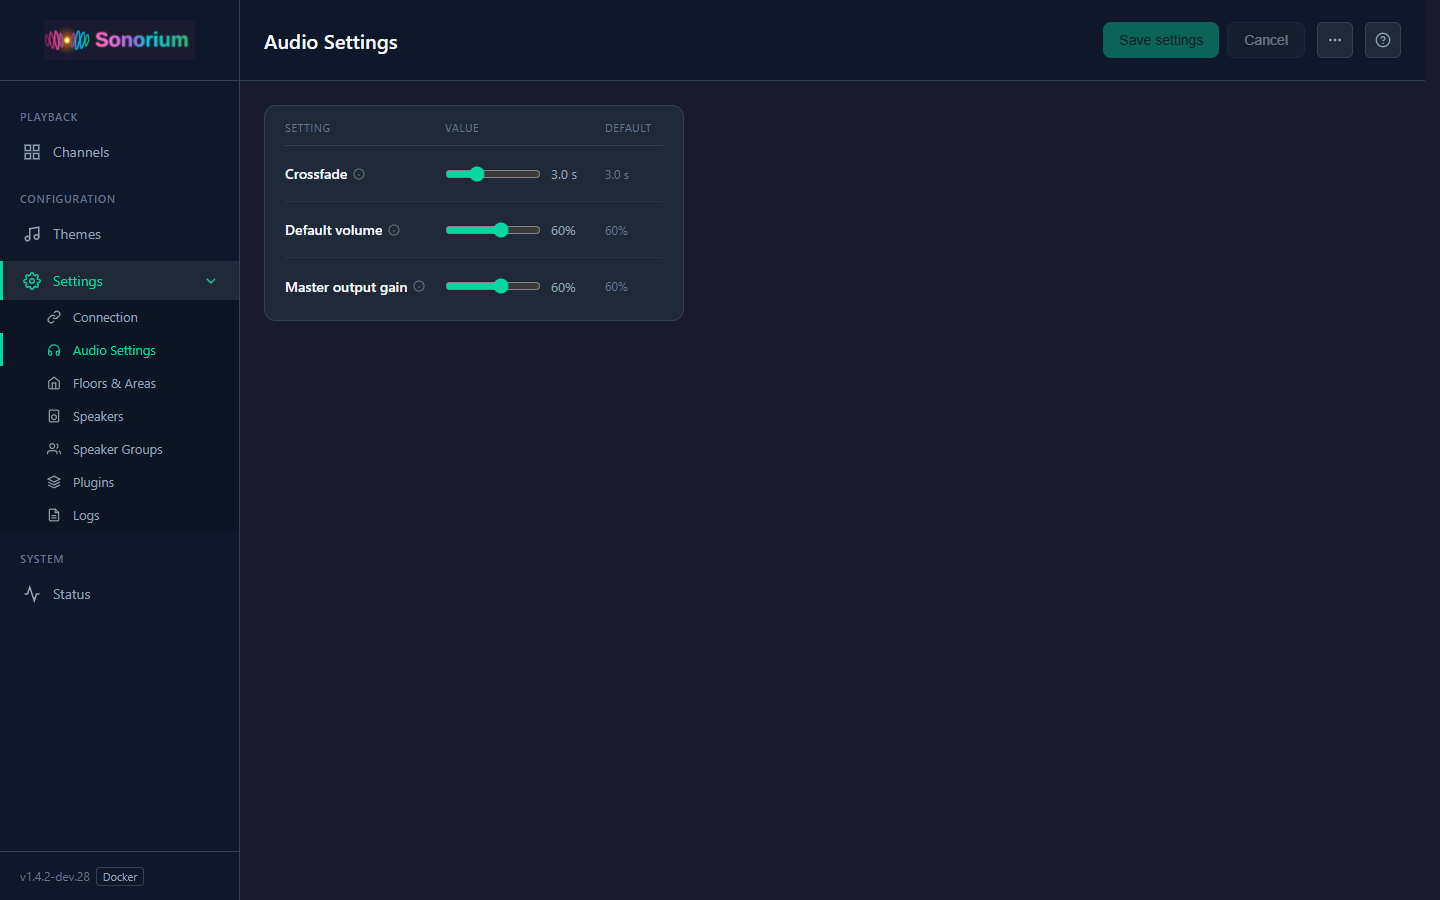Show info for Master output gain
This screenshot has height=900, width=1440.
(x=419, y=286)
